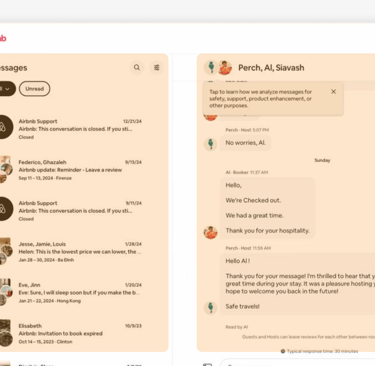
Task: Click Al's avatar beside hospitality message
Action: 210,232
